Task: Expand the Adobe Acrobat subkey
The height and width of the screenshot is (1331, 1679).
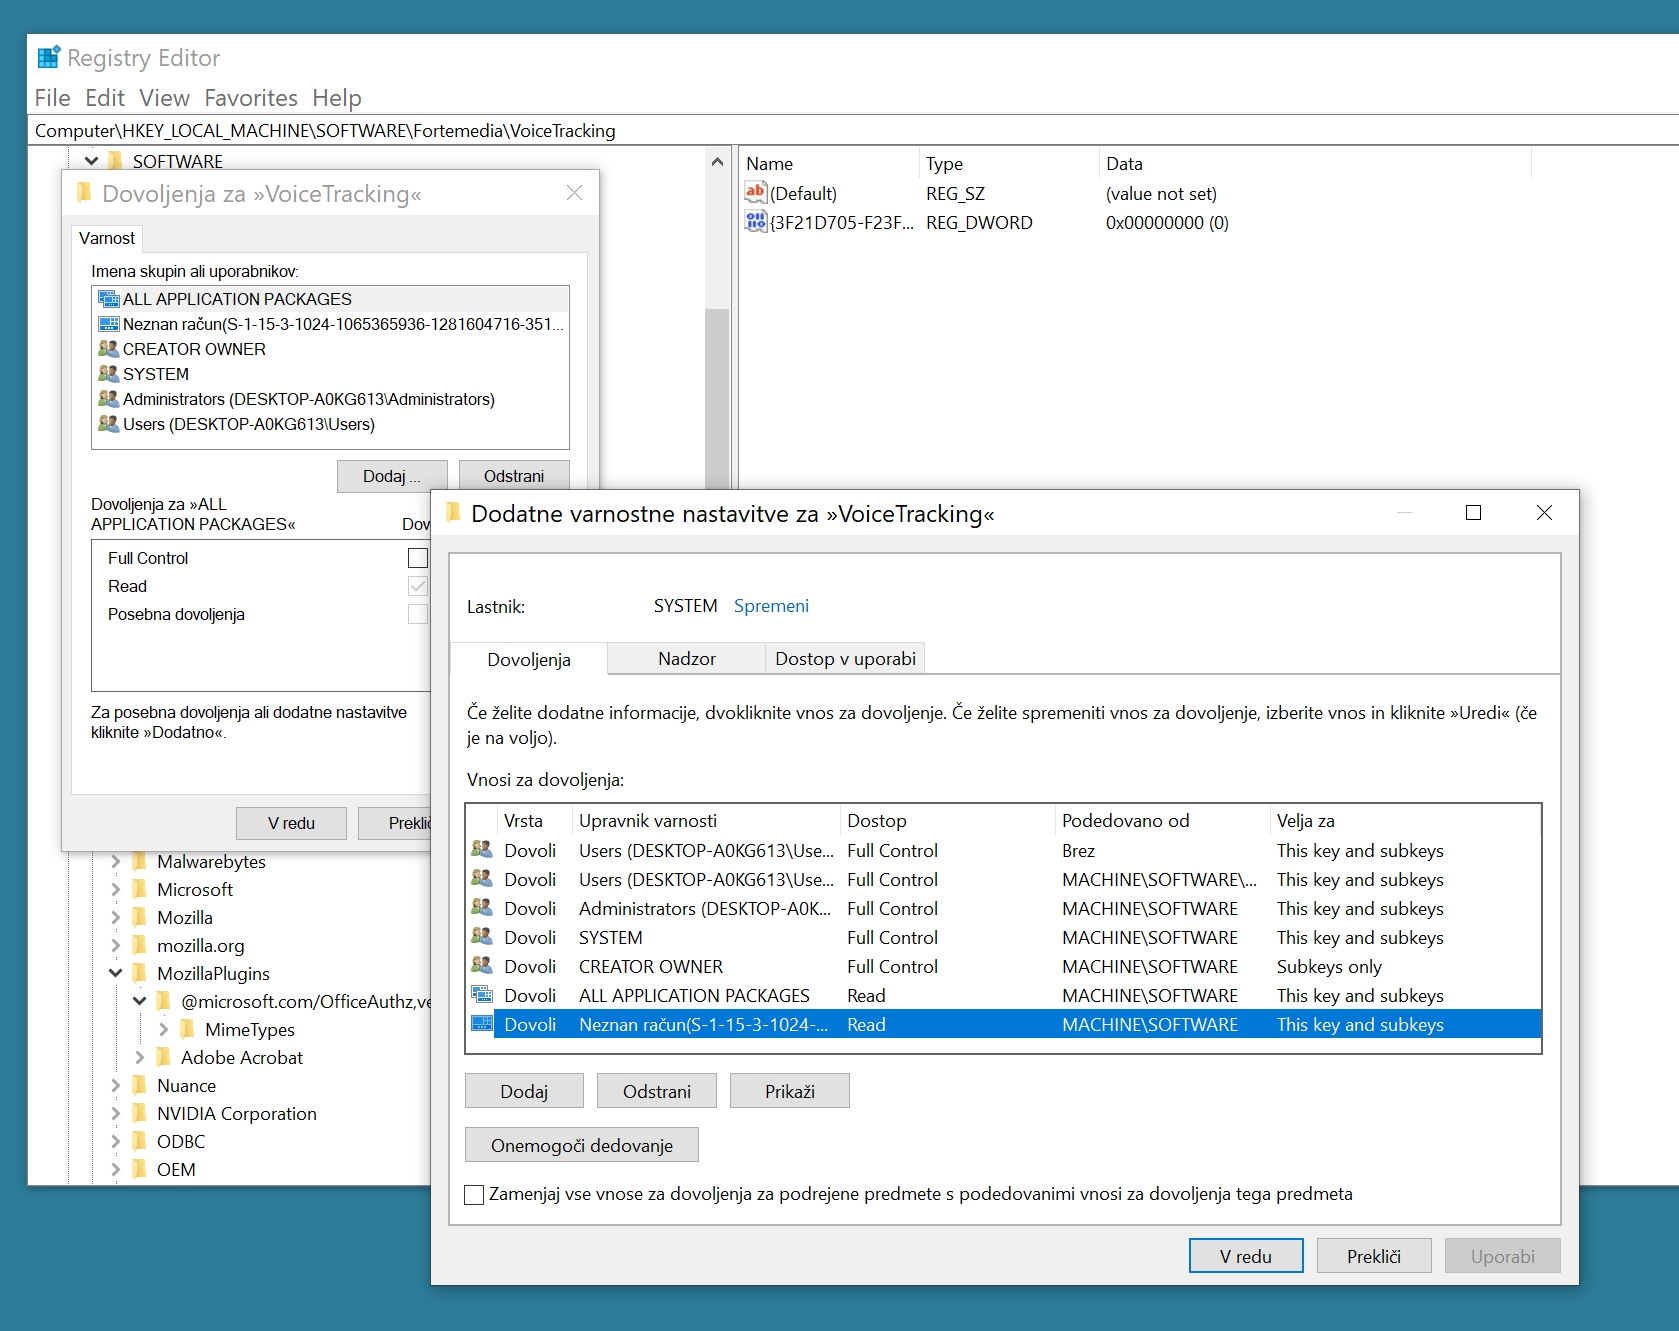Action: 139,1058
